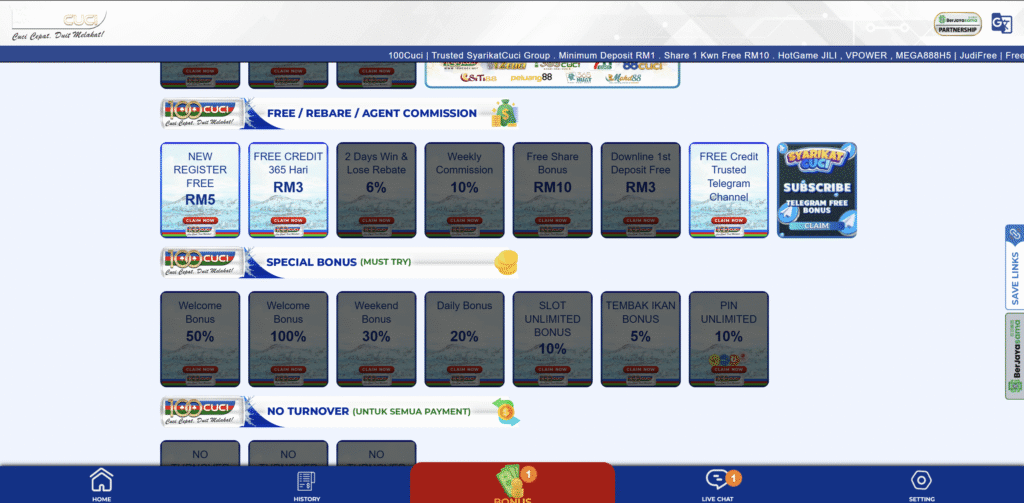Open the Berjayasama side tab
The image size is (1024, 503).
1014,356
